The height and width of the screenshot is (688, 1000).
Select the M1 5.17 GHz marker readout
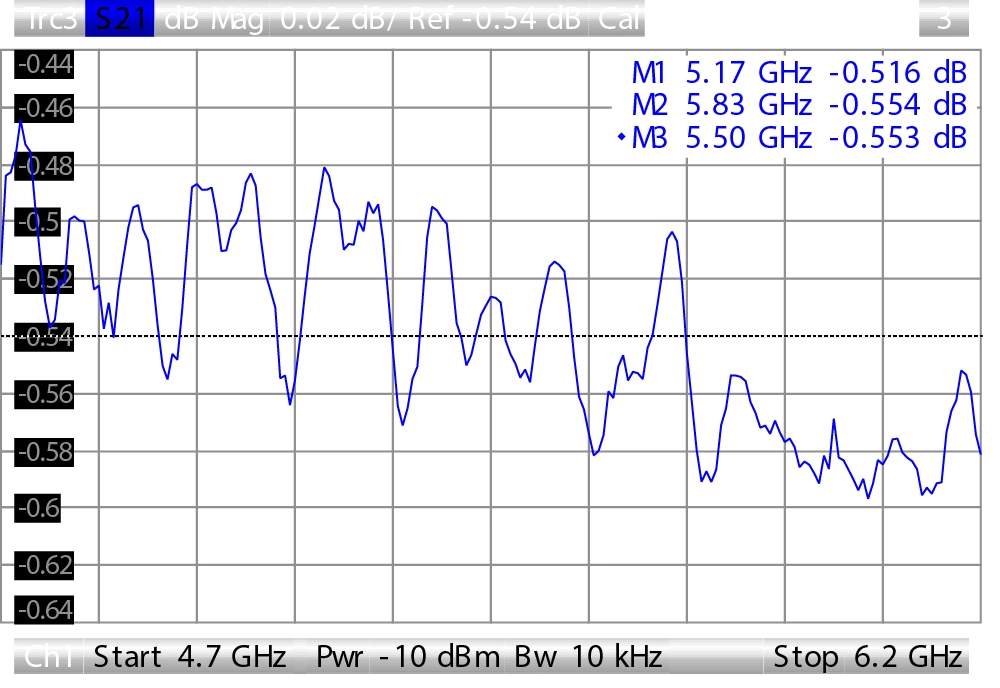799,73
